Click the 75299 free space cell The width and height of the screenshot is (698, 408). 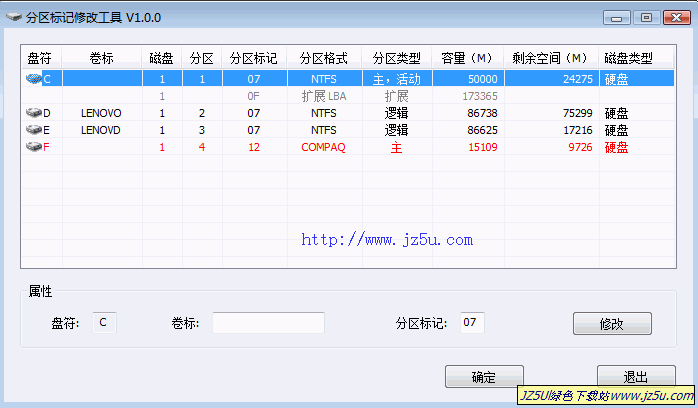(578, 113)
